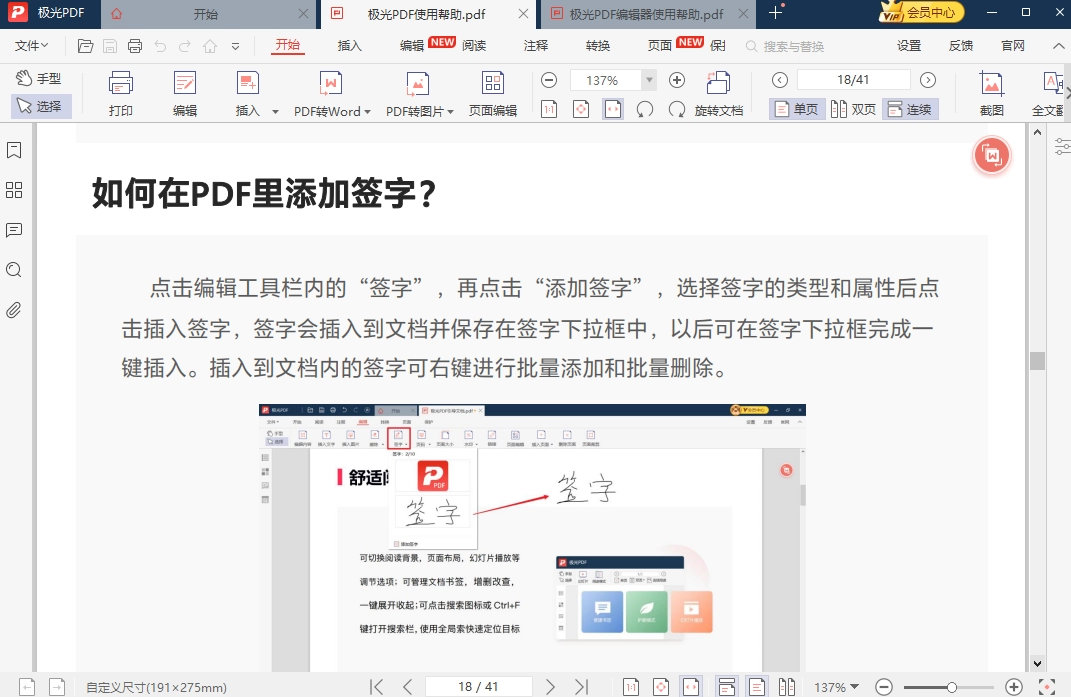1071x697 pixels.
Task: Enter full screen from status bar
Action: 1046,687
